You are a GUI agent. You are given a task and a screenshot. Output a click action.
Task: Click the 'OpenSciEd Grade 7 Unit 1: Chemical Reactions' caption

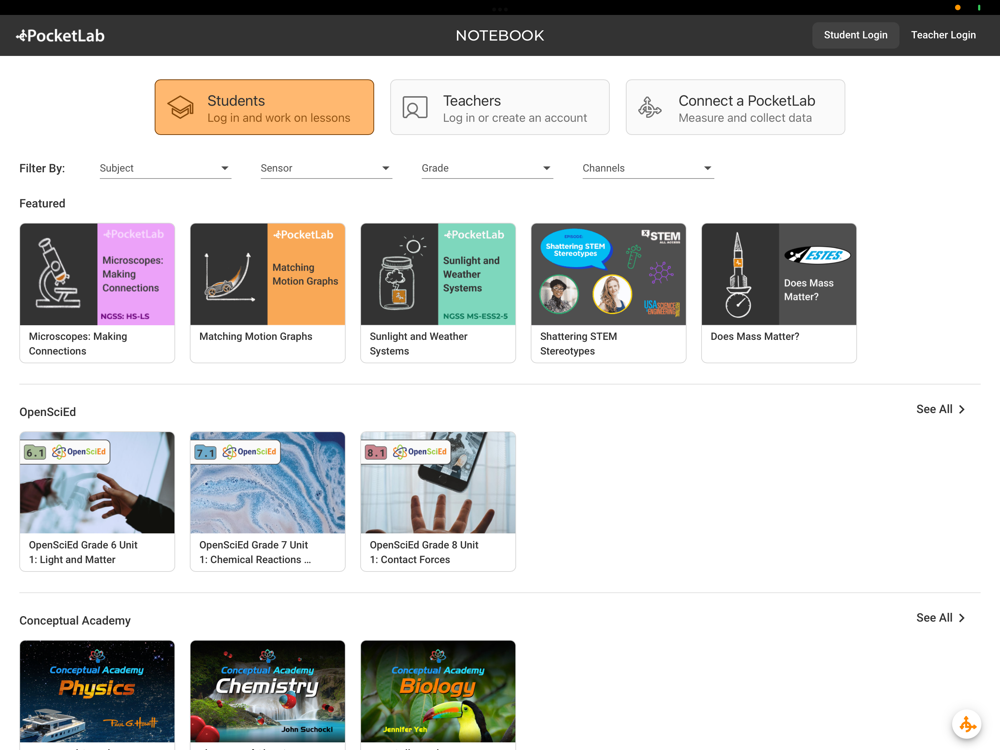(x=255, y=552)
